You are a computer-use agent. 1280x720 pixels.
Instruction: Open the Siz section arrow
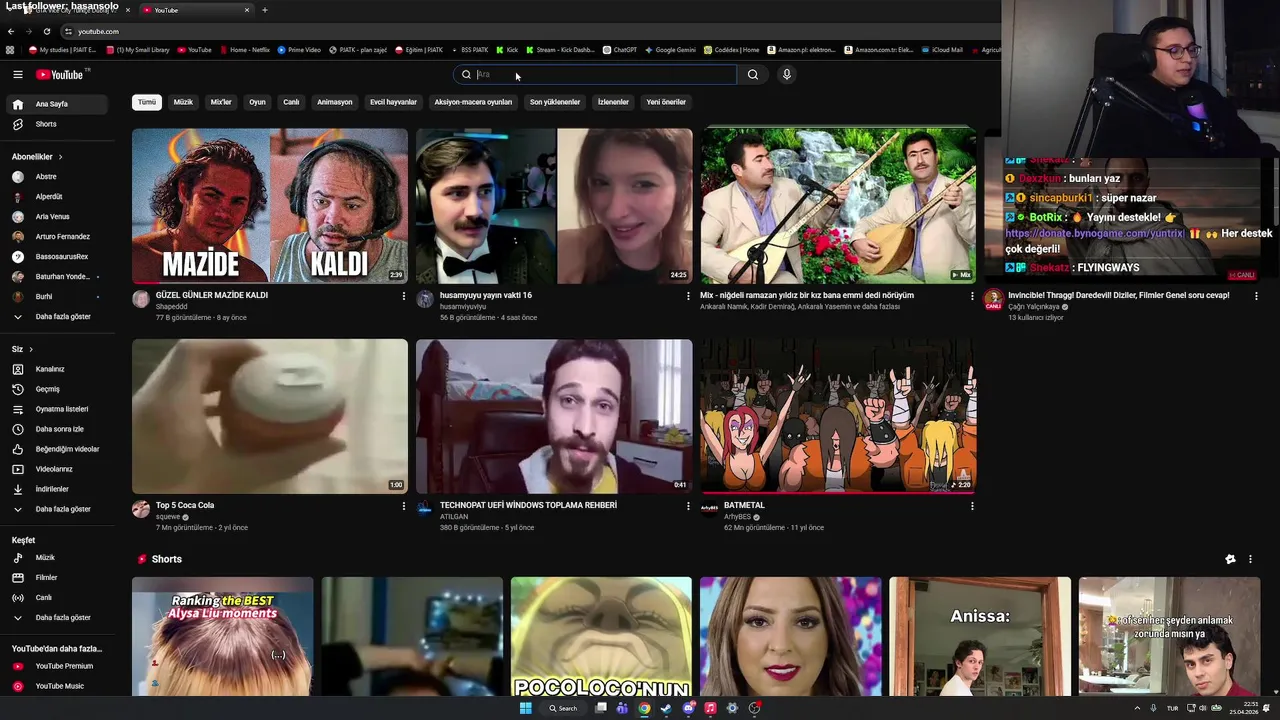31,349
